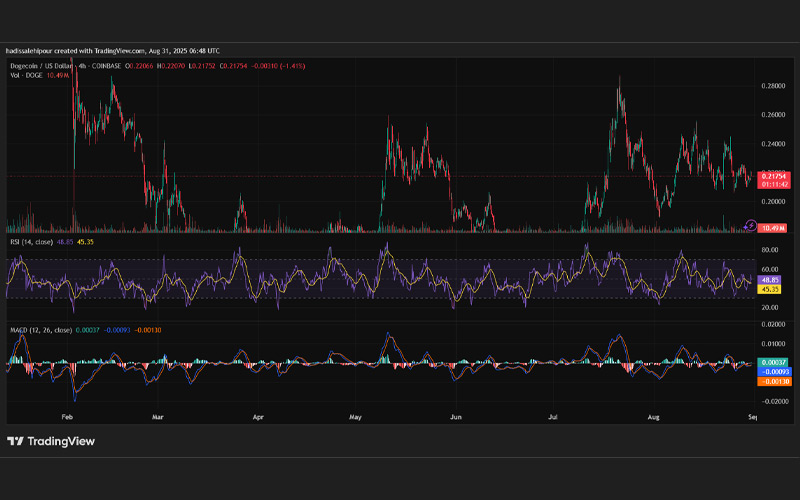Click the blue MACD value −0.00093 in legend
Viewport: 800px width, 500px height.
(117, 330)
